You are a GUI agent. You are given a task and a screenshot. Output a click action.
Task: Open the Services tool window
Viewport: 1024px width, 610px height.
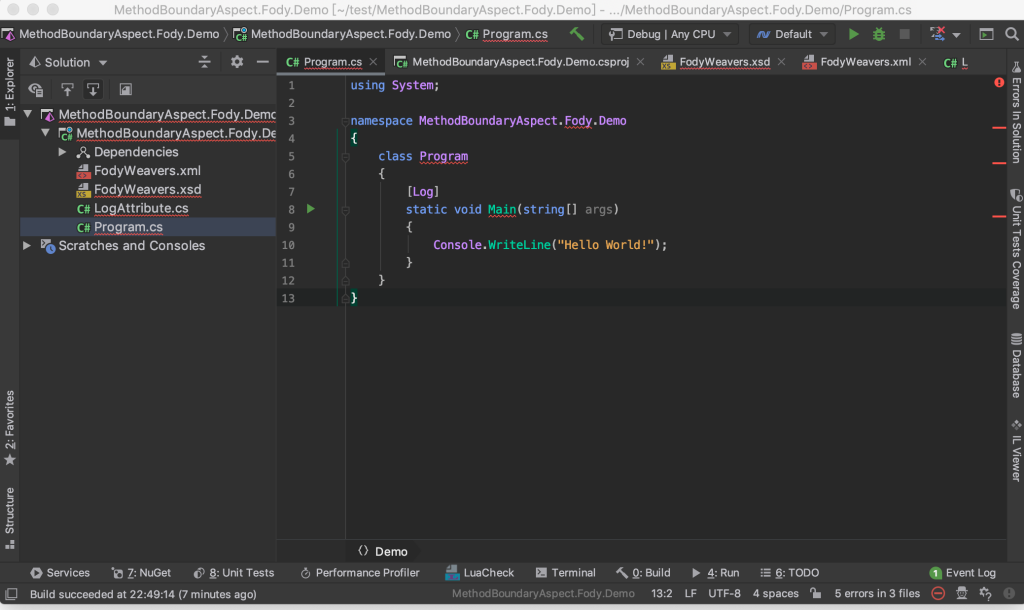[60, 573]
